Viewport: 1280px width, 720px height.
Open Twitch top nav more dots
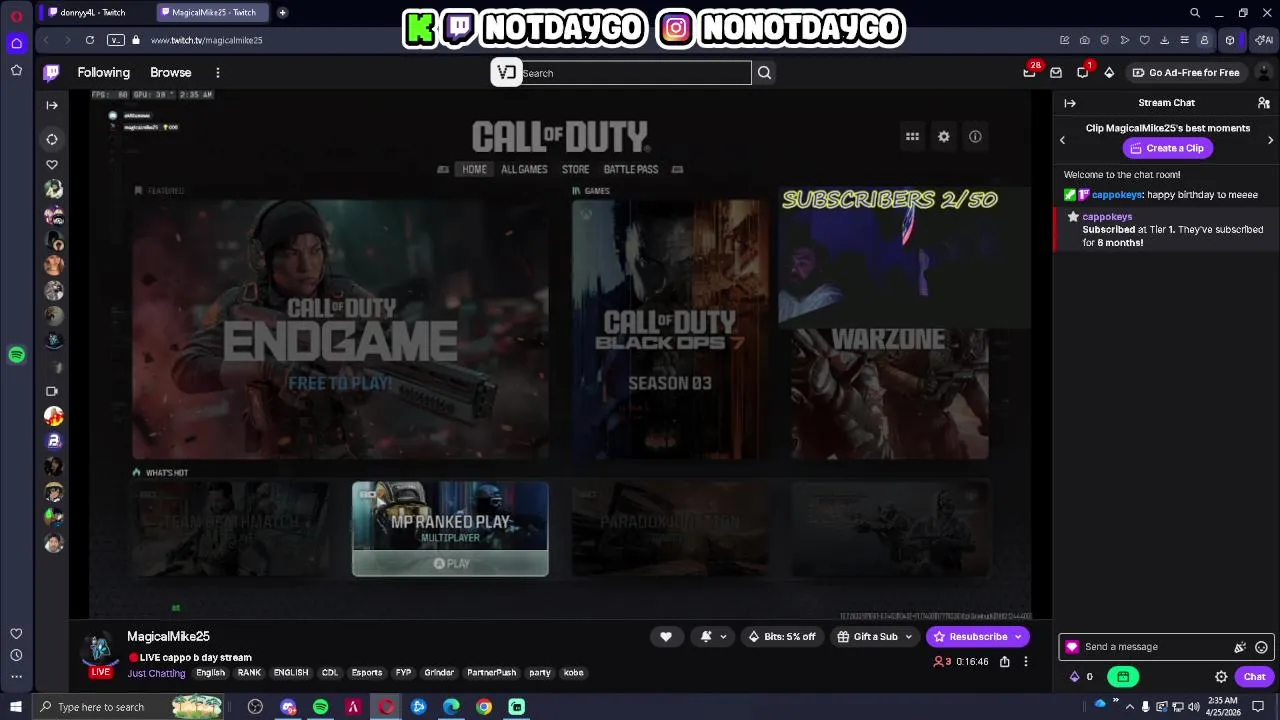tap(218, 72)
